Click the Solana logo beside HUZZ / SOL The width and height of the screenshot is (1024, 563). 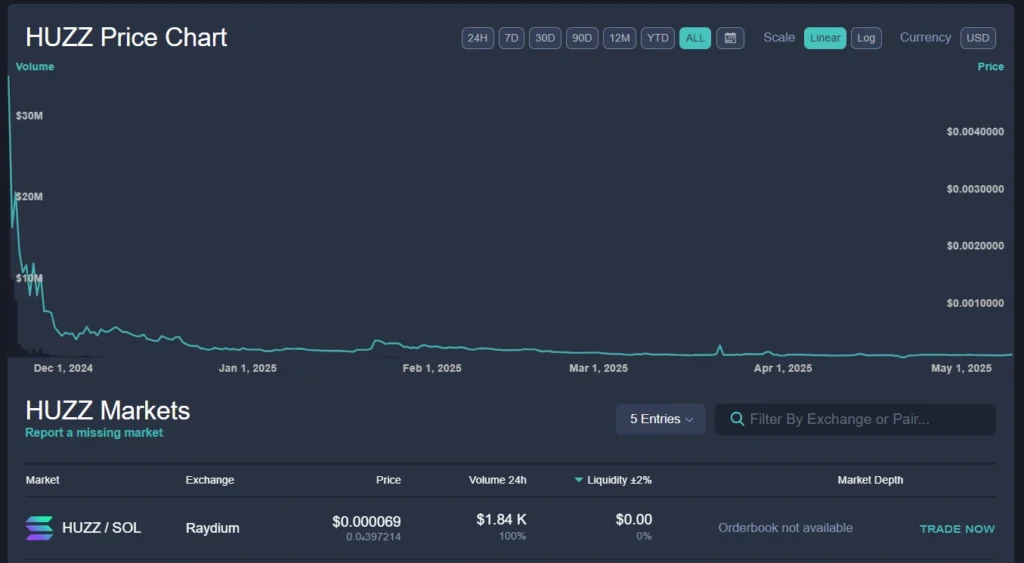pyautogui.click(x=39, y=528)
